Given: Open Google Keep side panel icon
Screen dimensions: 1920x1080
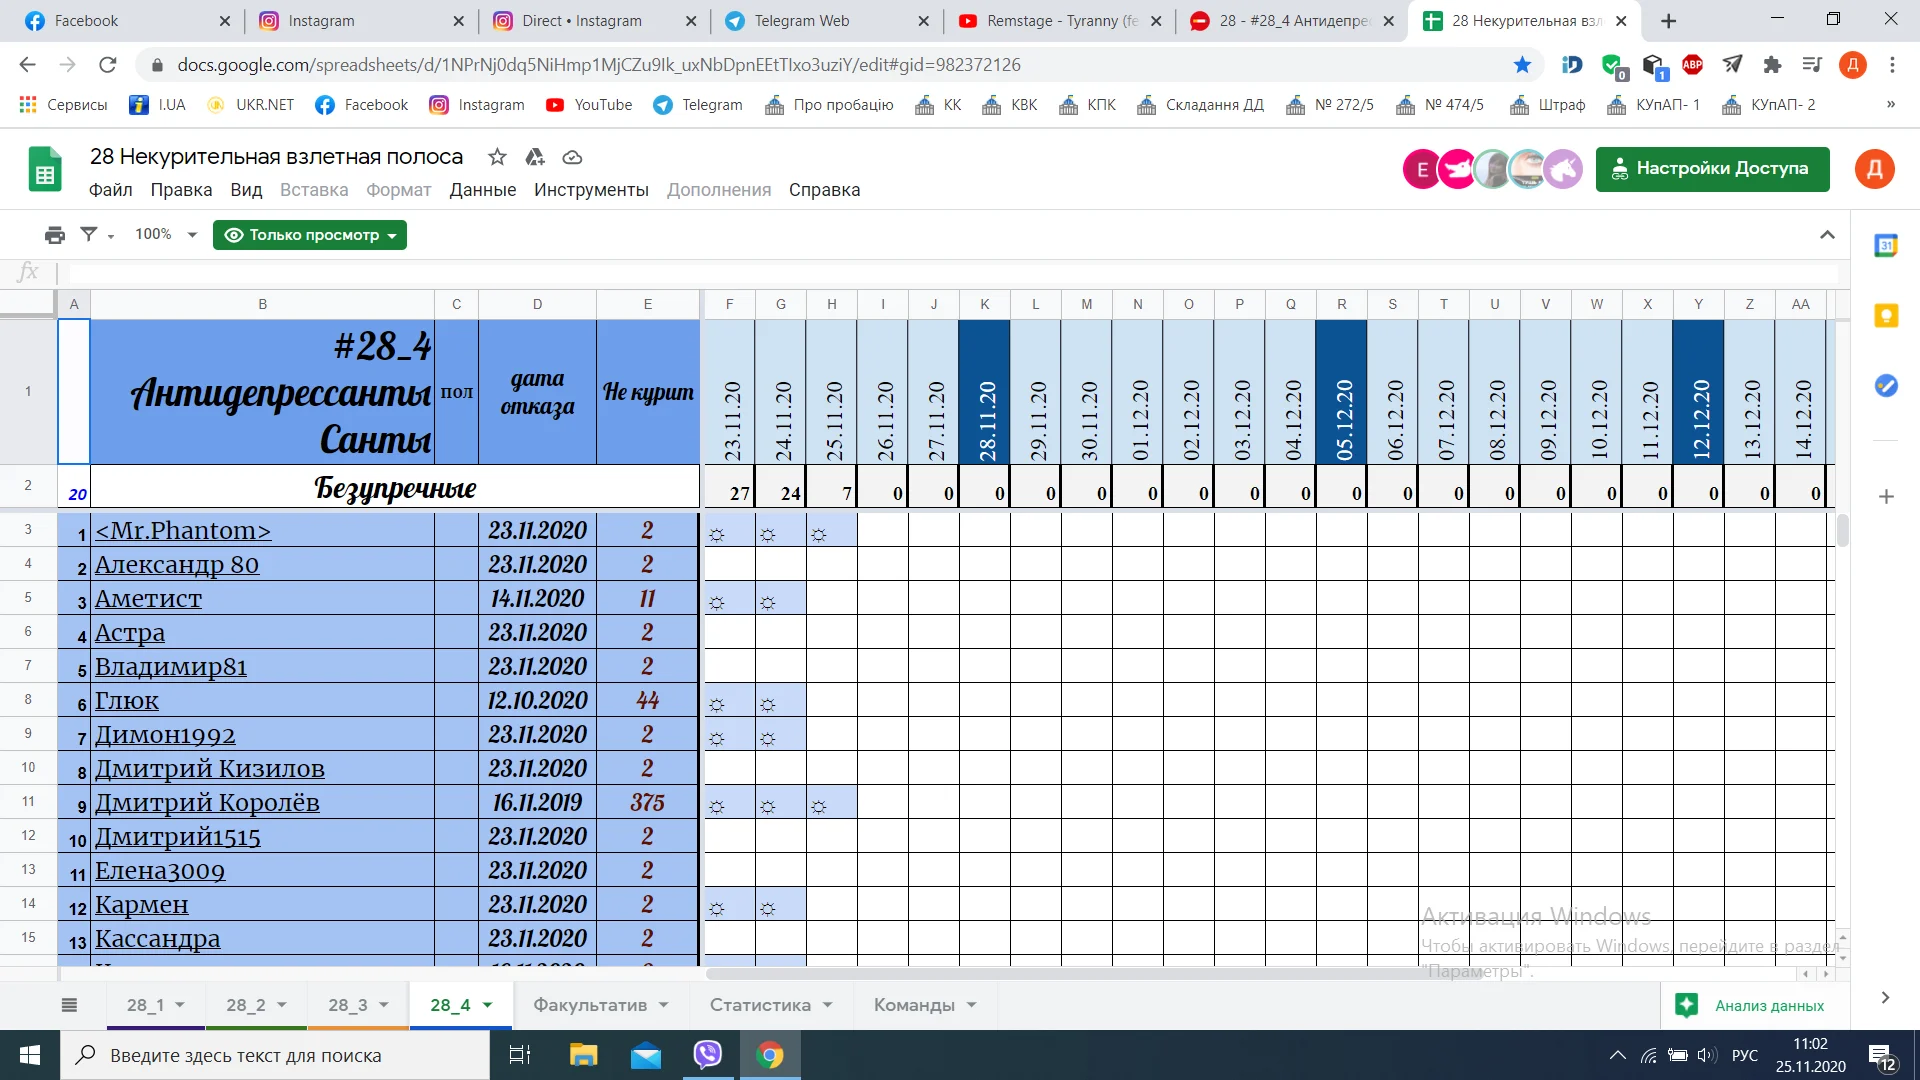Looking at the screenshot, I should [1885, 316].
